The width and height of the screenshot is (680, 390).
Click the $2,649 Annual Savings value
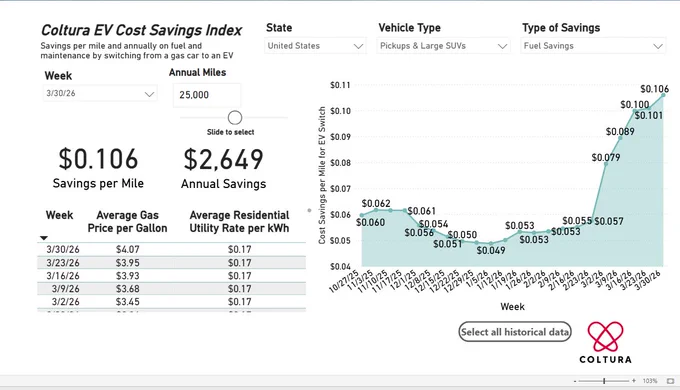[x=223, y=160]
